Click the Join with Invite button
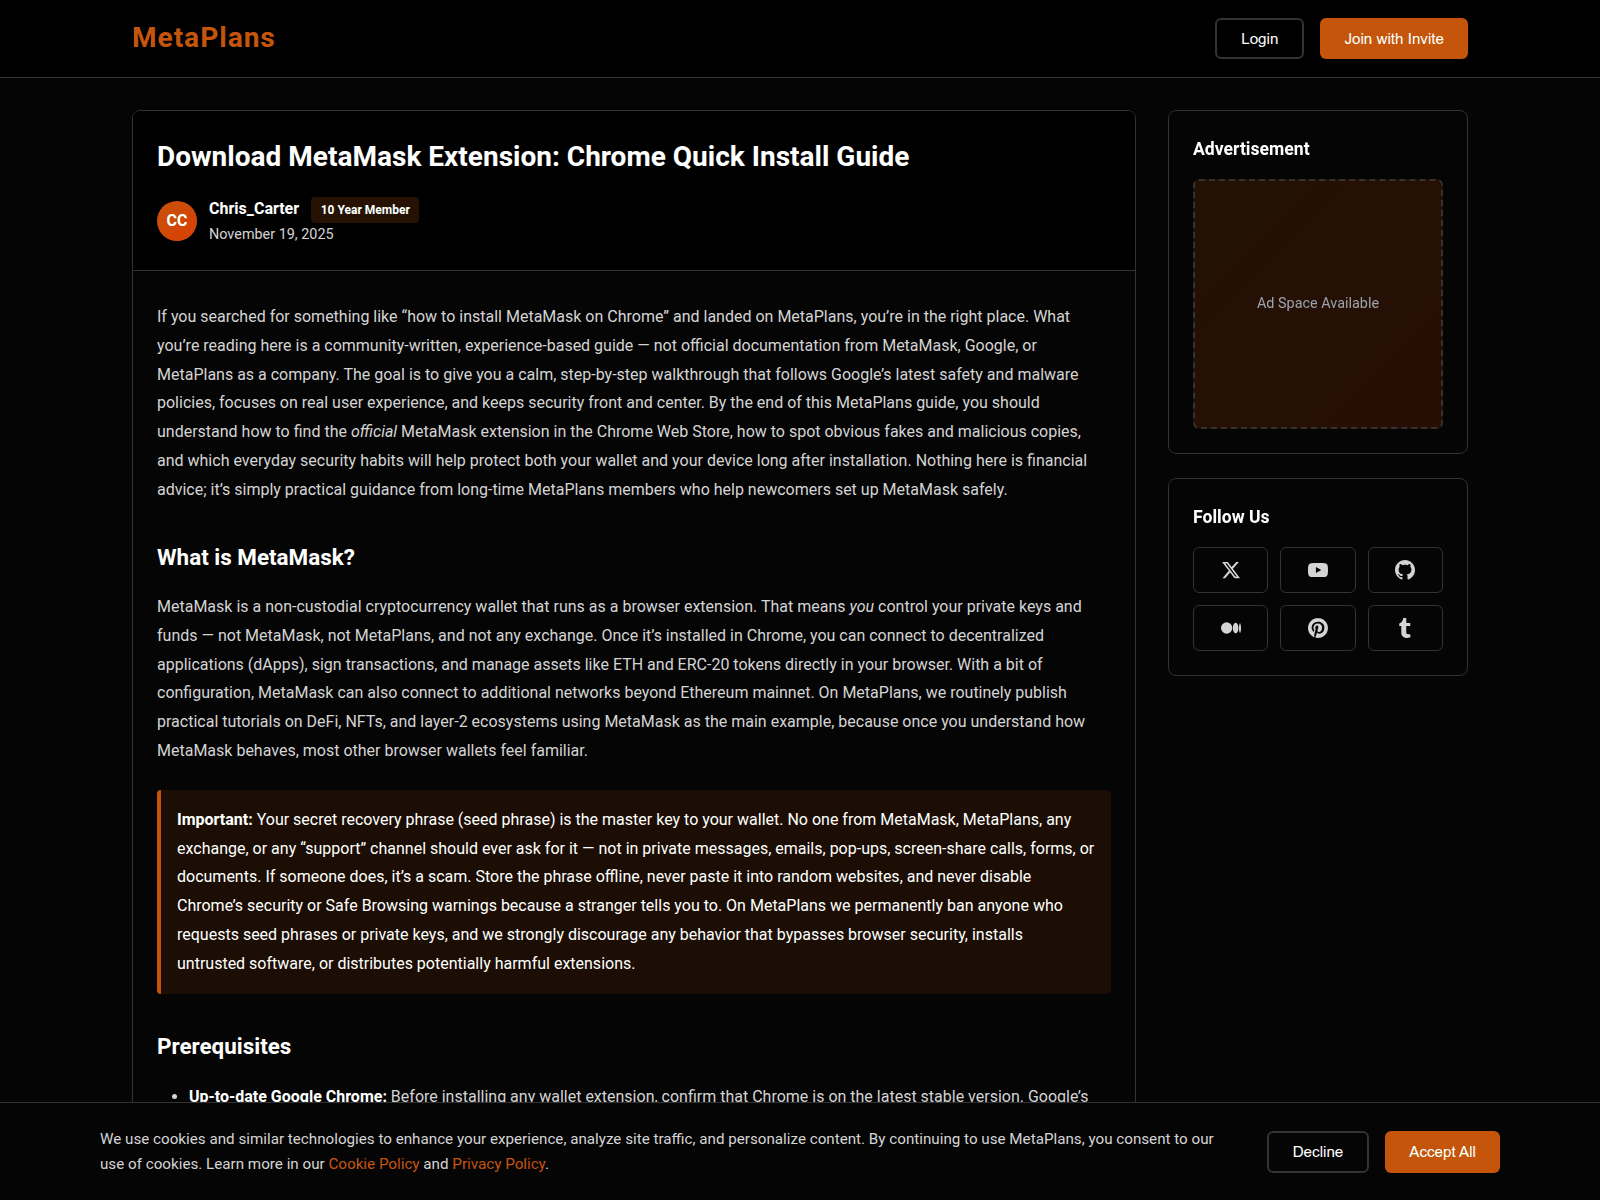Screen dimensions: 1600x1200 [x=1393, y=38]
